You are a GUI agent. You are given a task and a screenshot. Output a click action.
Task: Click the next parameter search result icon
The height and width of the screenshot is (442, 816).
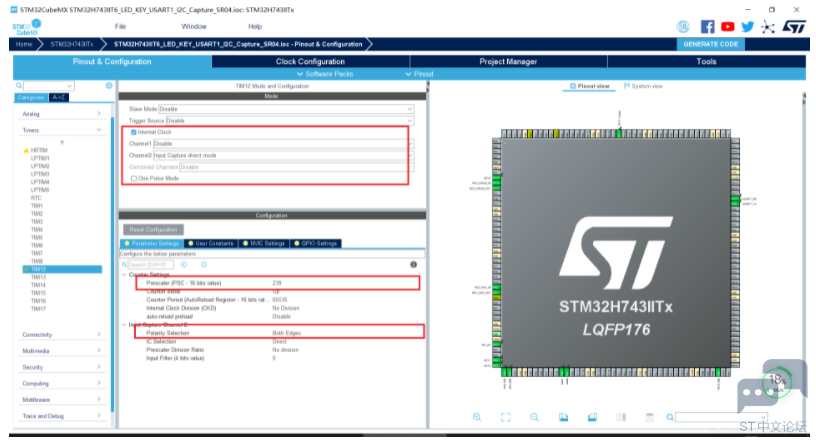[x=204, y=264]
